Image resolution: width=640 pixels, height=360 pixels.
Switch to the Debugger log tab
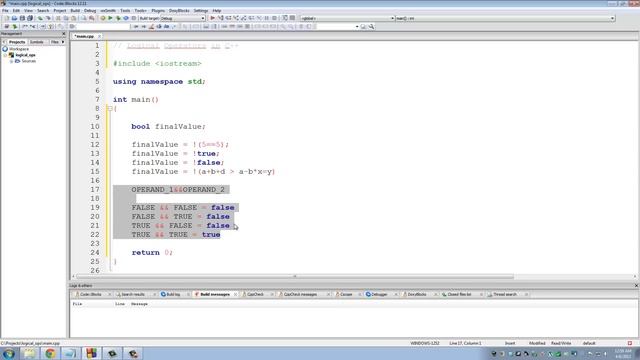[x=379, y=294]
